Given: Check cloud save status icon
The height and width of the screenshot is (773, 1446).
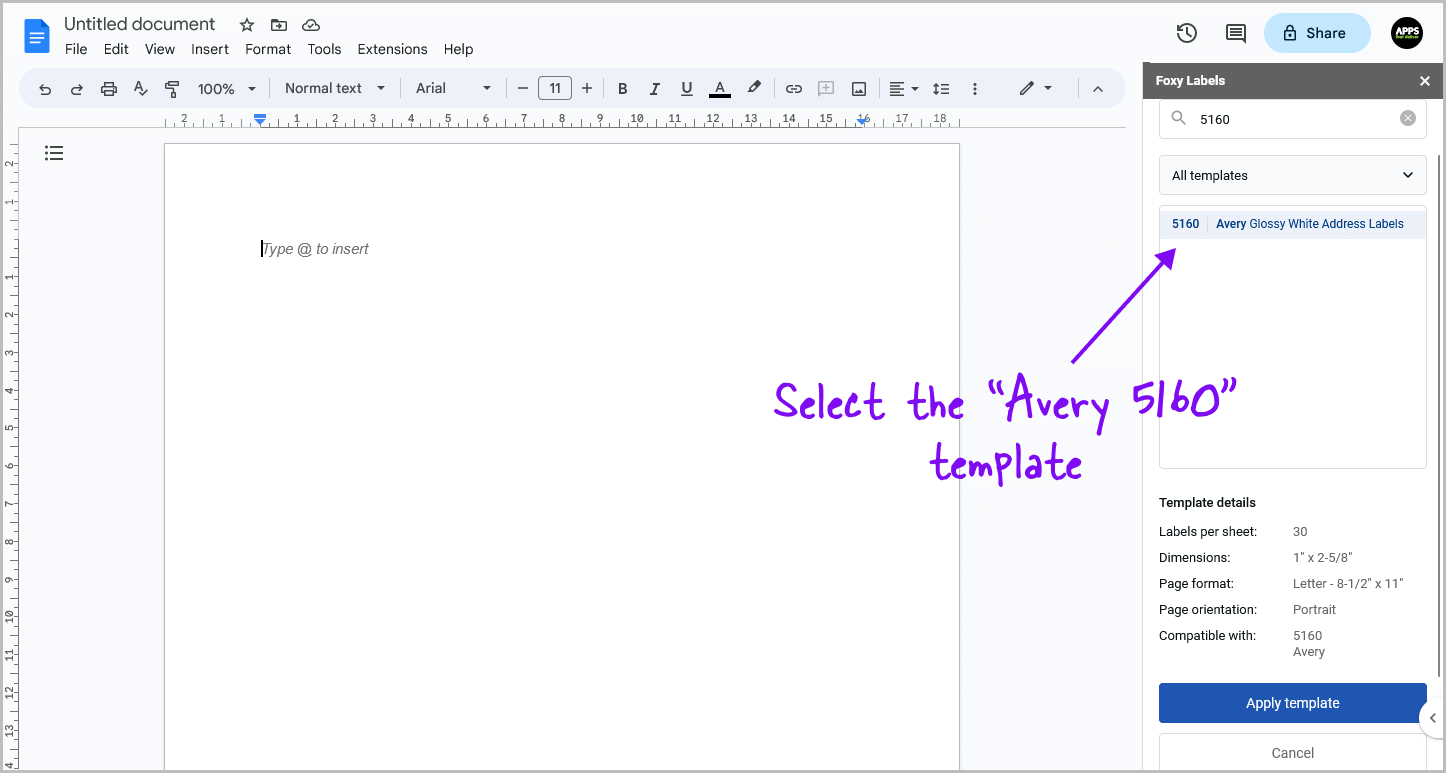Looking at the screenshot, I should pyautogui.click(x=311, y=25).
